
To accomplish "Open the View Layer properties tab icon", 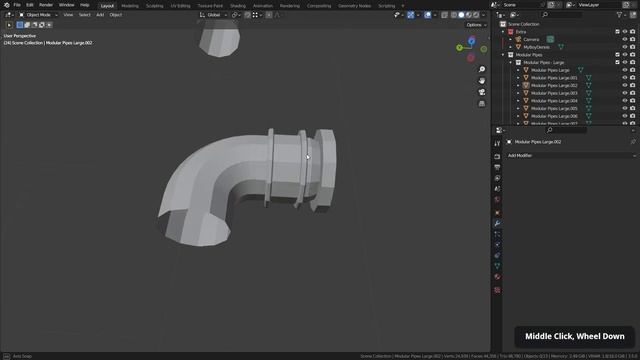I will pyautogui.click(x=497, y=178).
